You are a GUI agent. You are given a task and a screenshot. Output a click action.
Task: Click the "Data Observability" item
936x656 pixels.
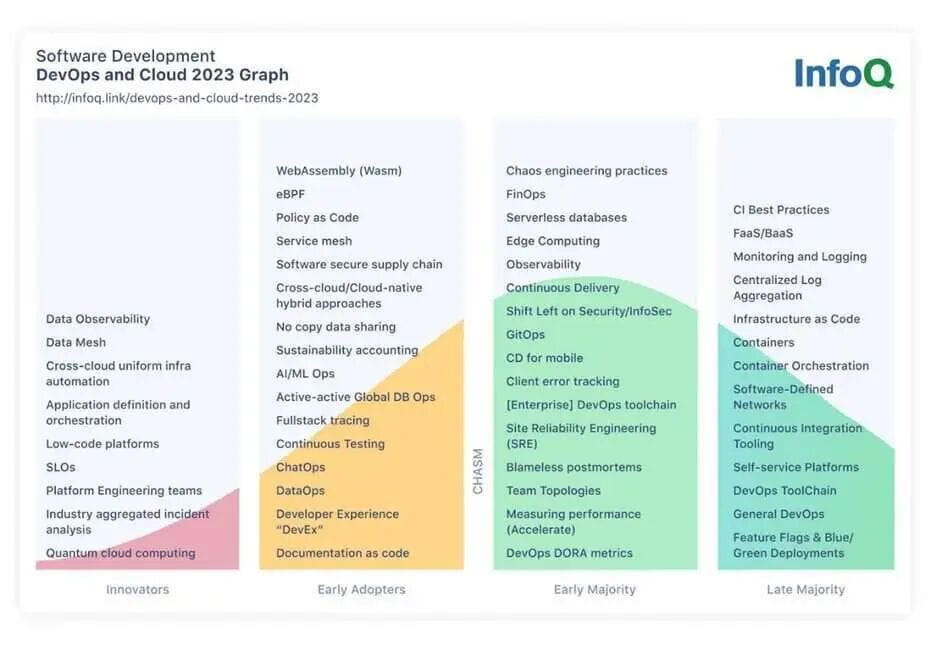pos(98,319)
